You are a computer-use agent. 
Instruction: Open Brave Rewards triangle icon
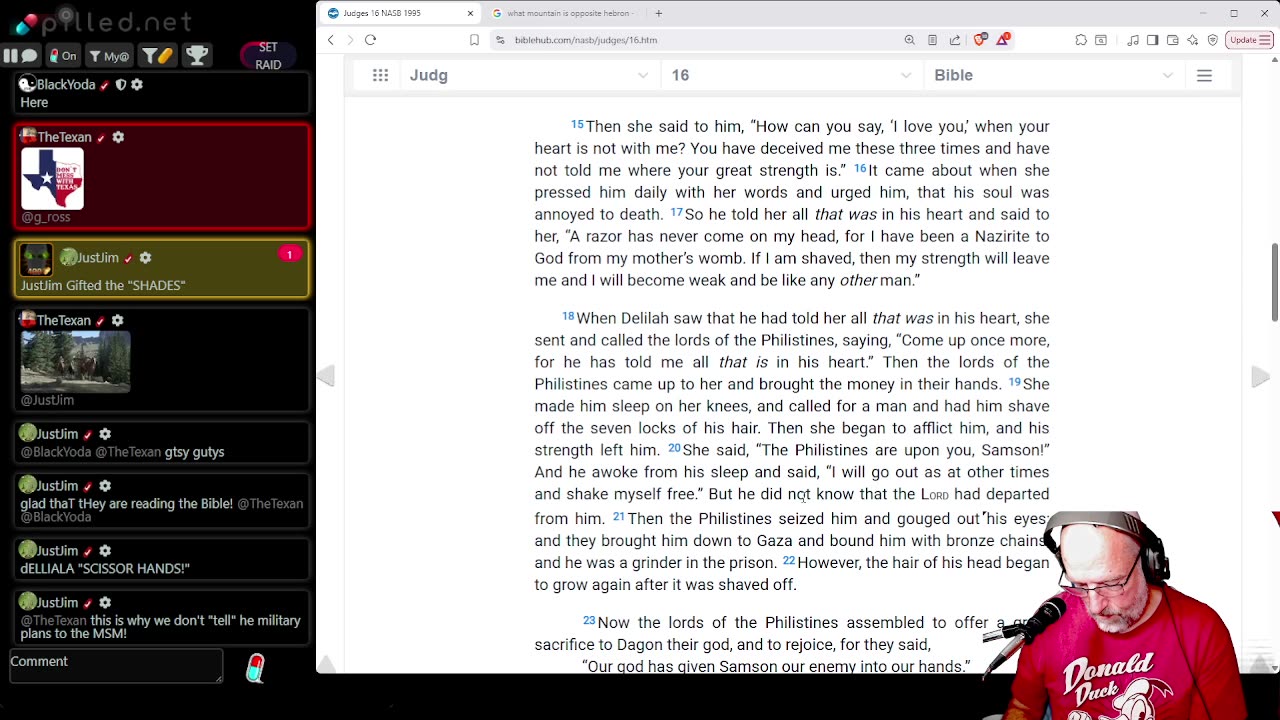click(x=1003, y=40)
